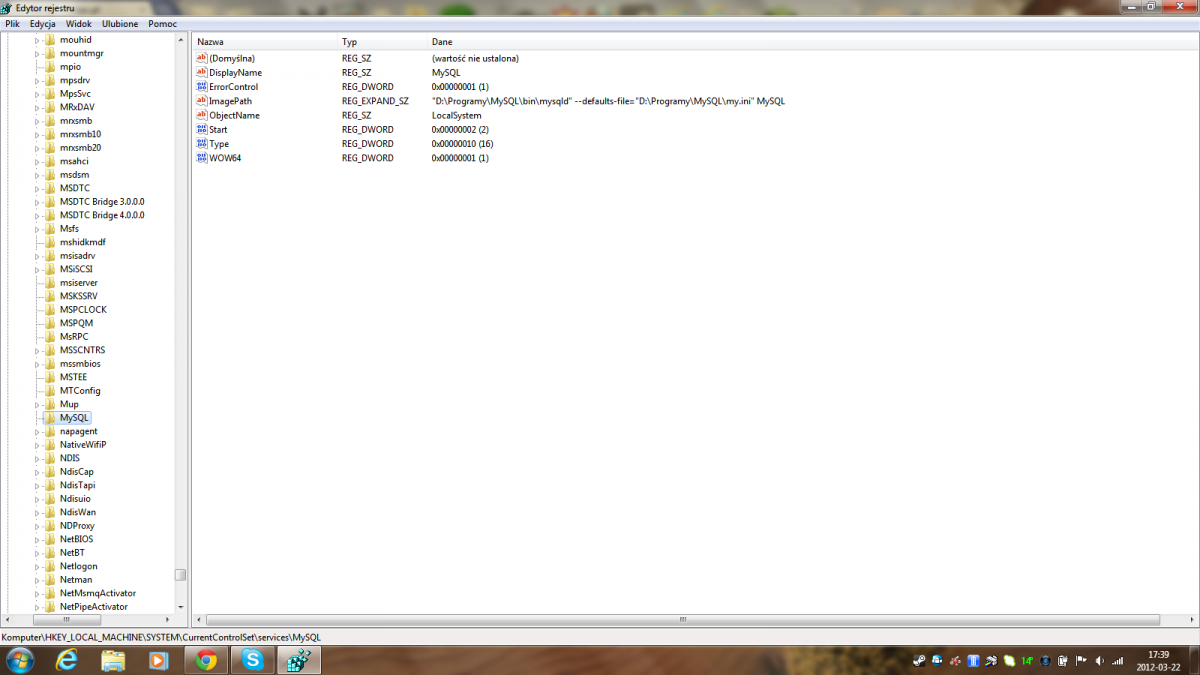Open the Windows Start menu orb
This screenshot has width=1200, height=675.
[20, 660]
